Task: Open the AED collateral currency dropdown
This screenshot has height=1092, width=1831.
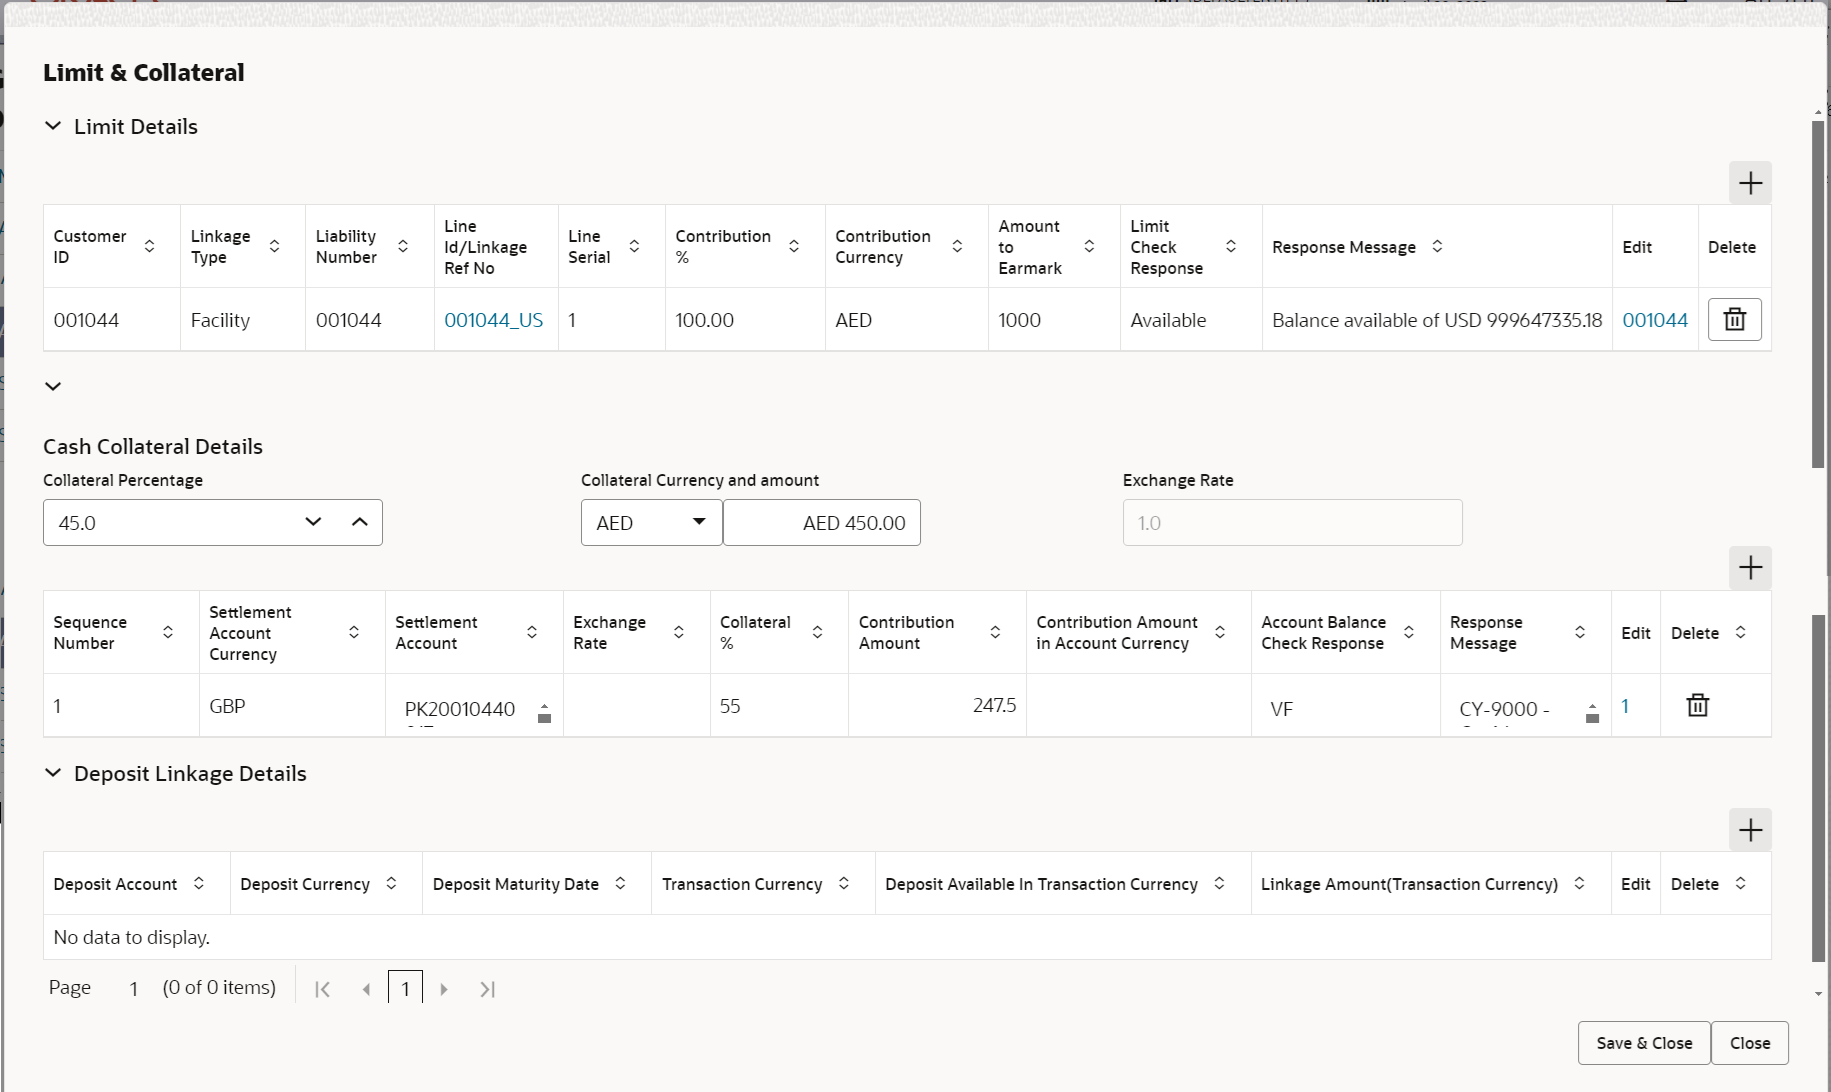Action: (x=651, y=523)
